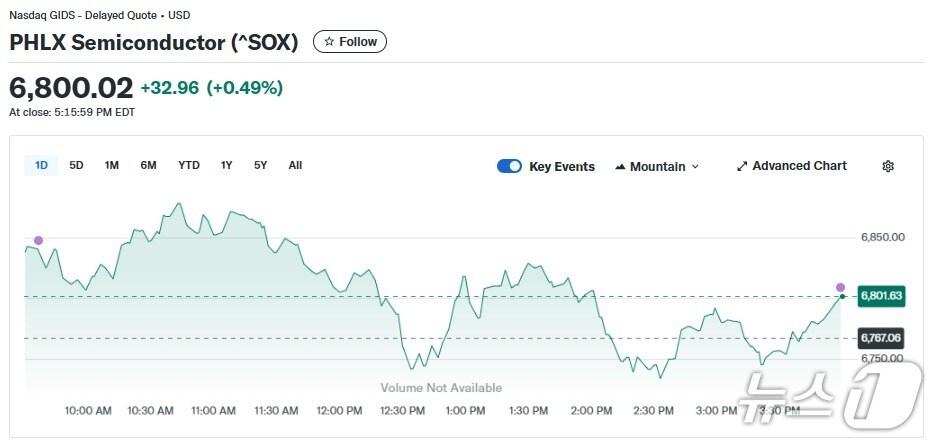
Task: Open the Advanced Chart link
Action: click(799, 166)
